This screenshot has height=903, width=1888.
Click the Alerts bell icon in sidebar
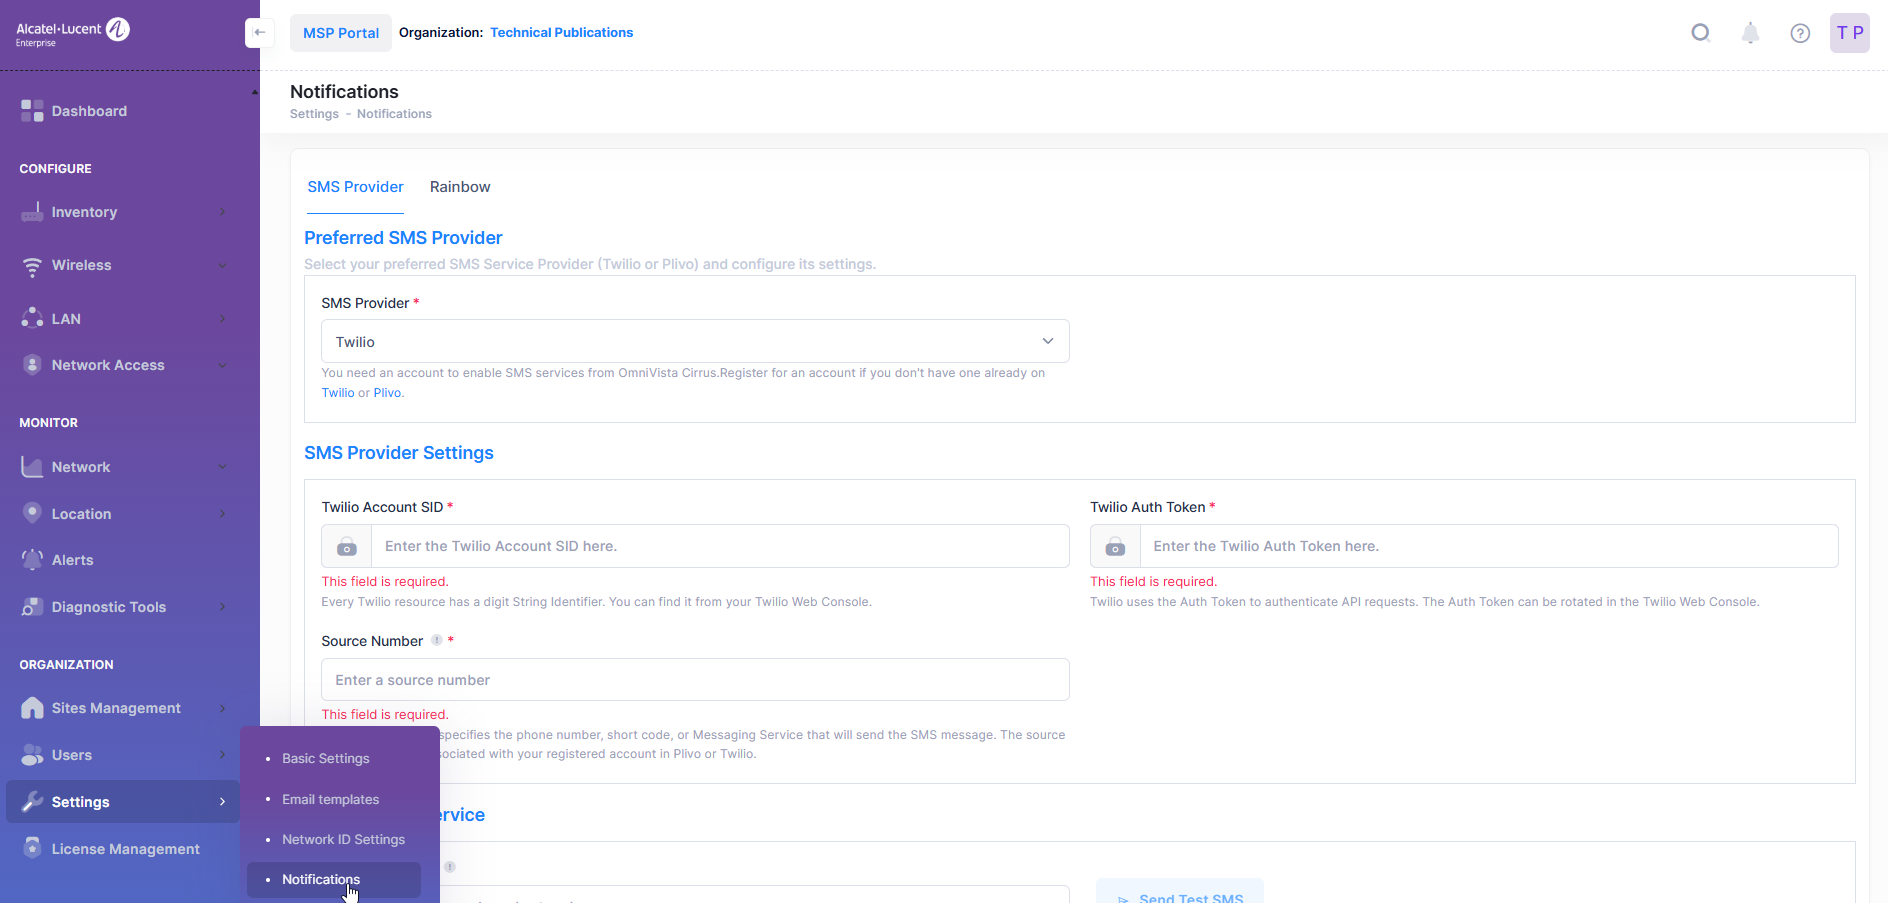pos(32,560)
